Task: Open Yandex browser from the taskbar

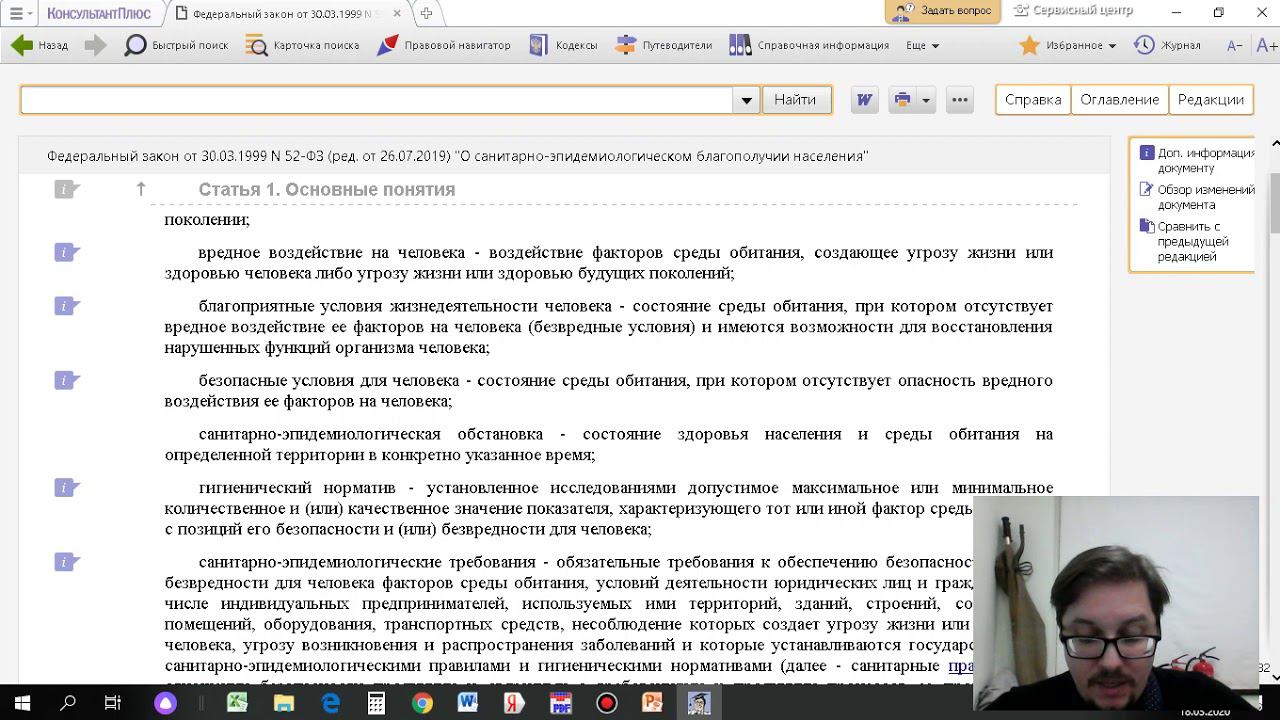Action: pyautogui.click(x=514, y=703)
